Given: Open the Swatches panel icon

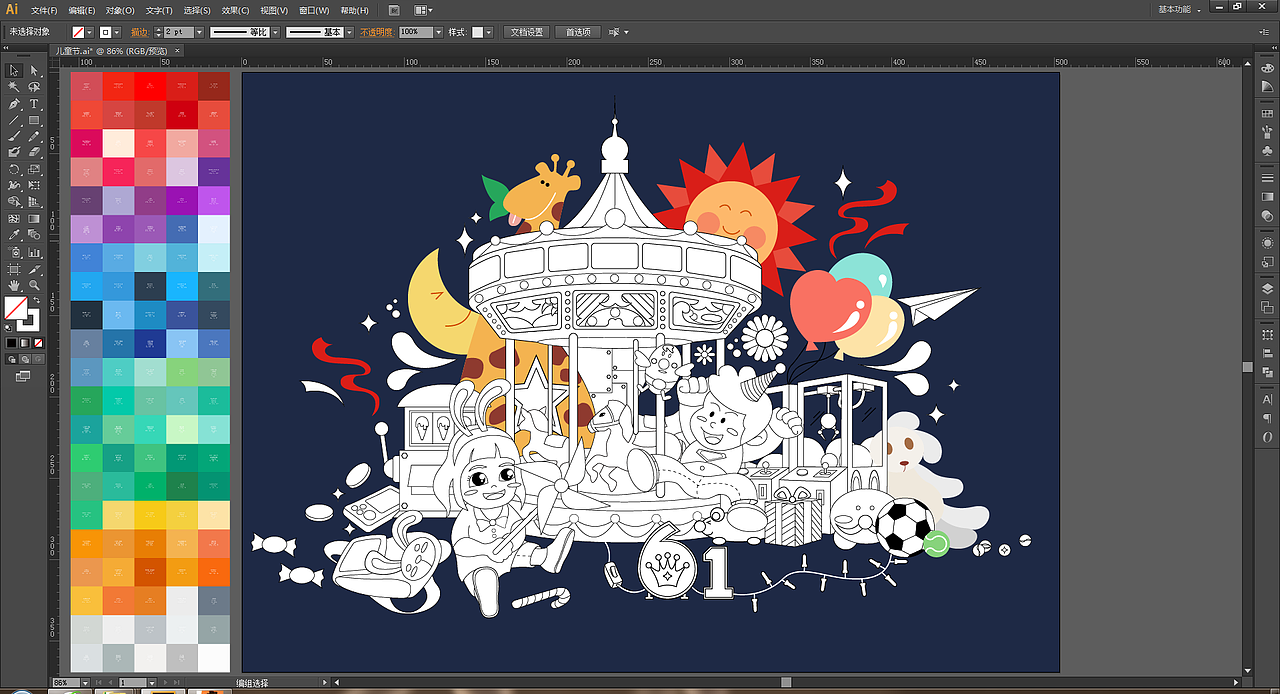Looking at the screenshot, I should (x=1267, y=113).
